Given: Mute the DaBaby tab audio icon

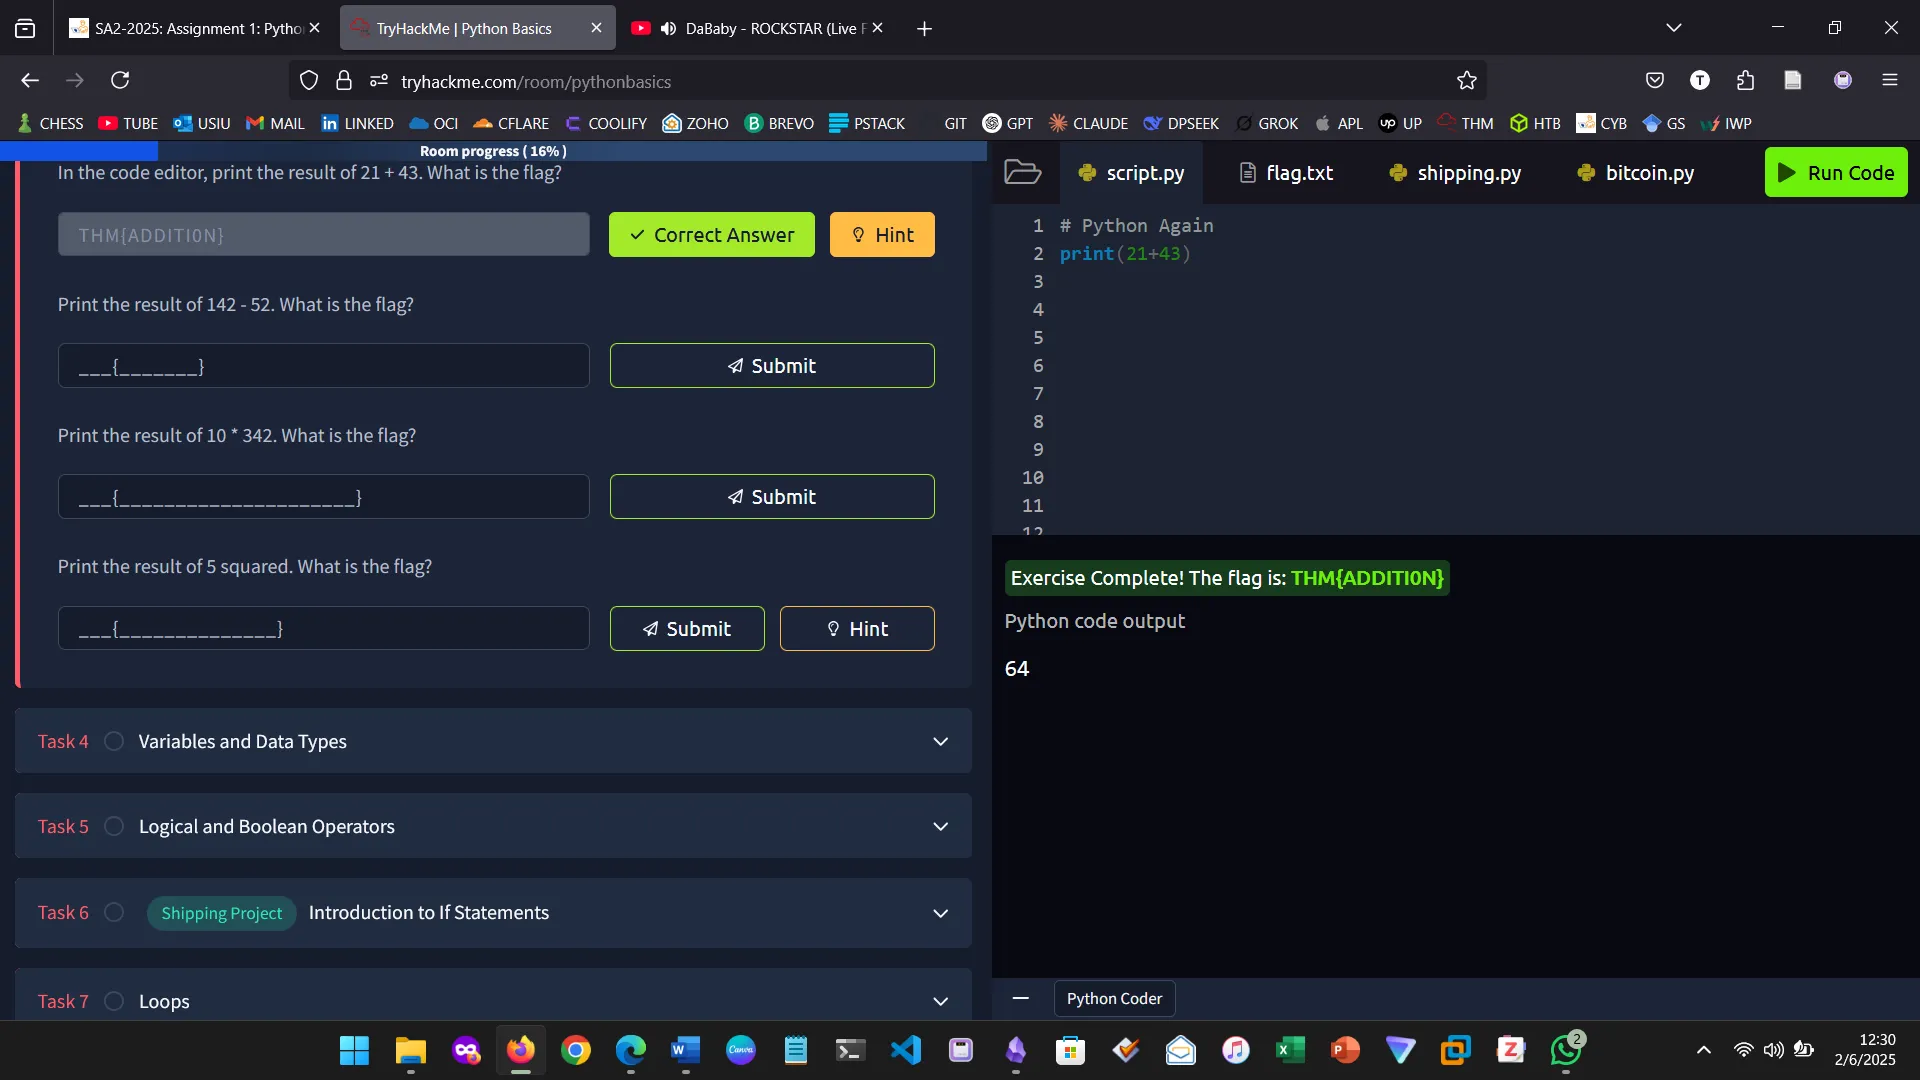Looking at the screenshot, I should coord(668,28).
